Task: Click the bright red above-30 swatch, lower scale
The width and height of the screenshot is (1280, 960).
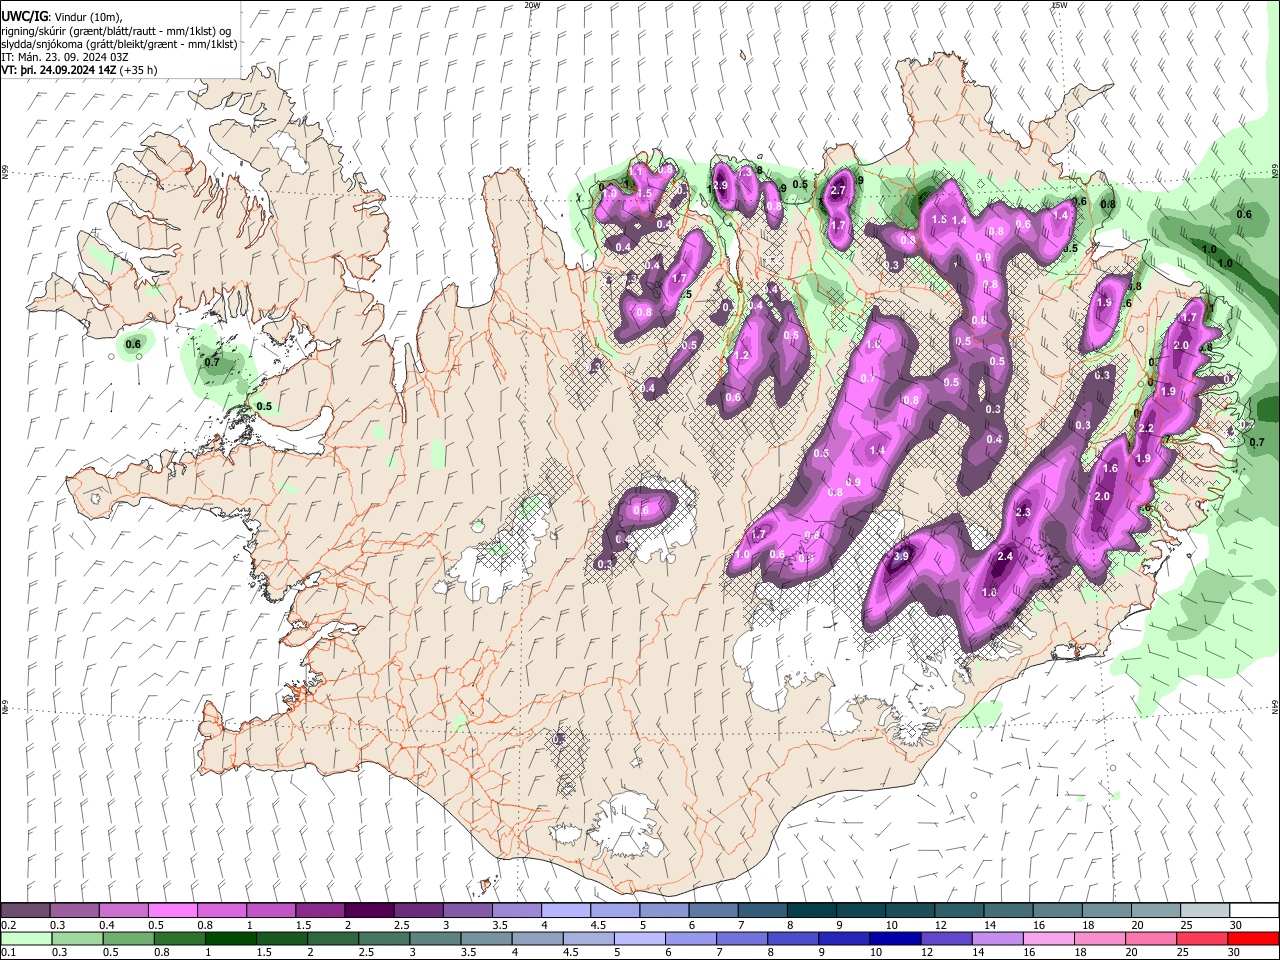Action: [x=1252, y=938]
